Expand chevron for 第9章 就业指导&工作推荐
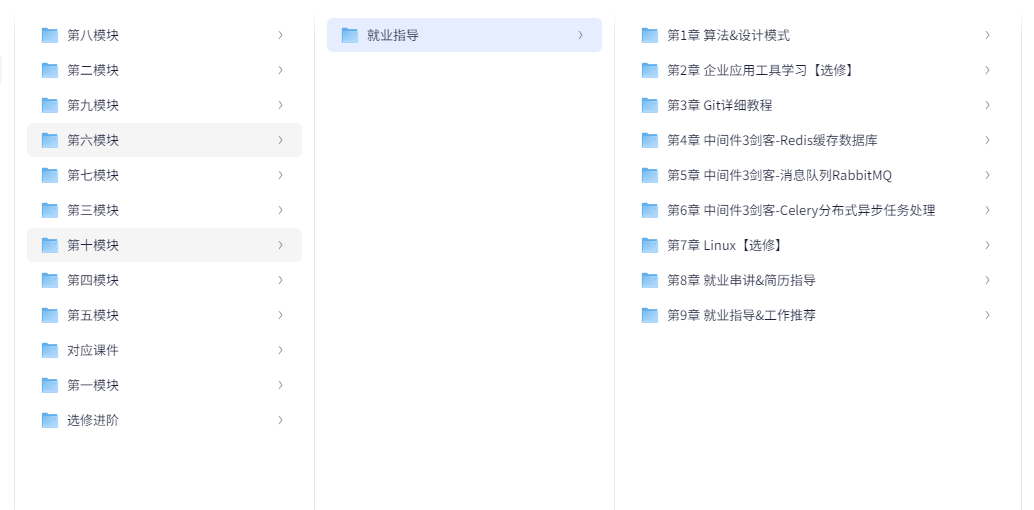Viewport: 1034px width, 510px height. click(x=987, y=315)
